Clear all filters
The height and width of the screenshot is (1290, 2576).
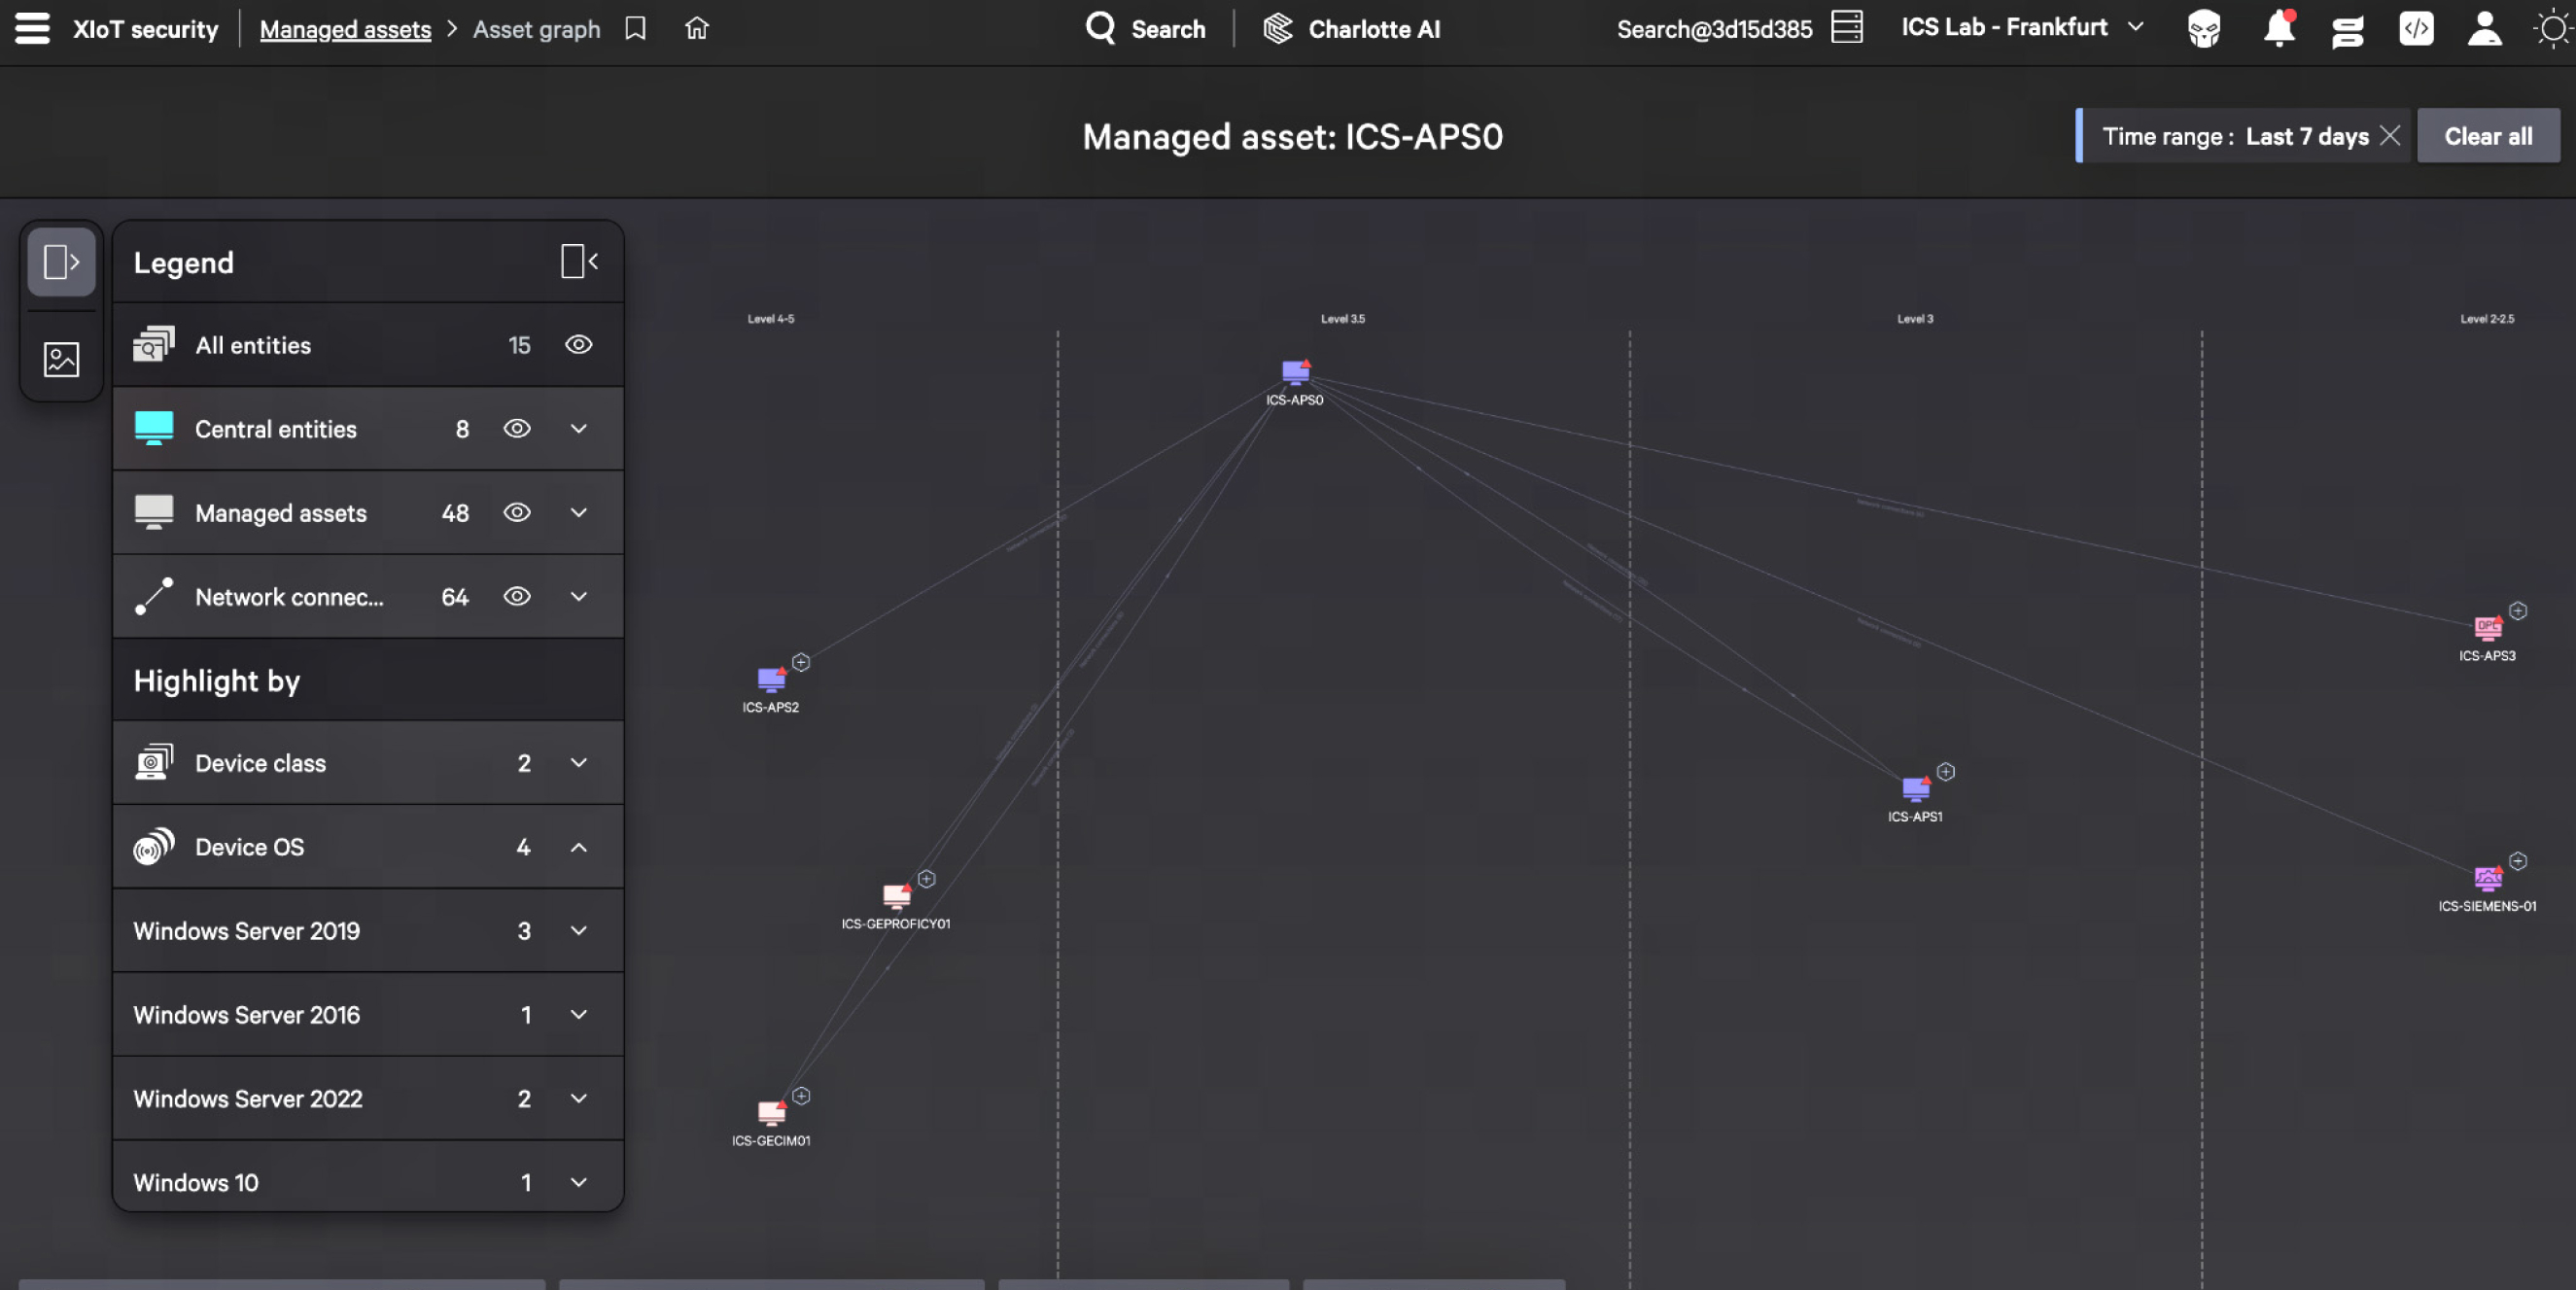pos(2488,136)
